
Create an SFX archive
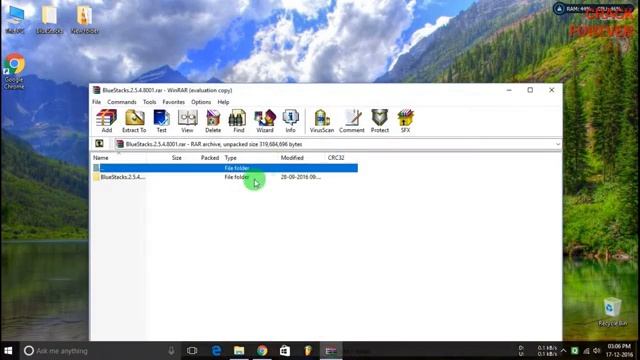pos(405,121)
